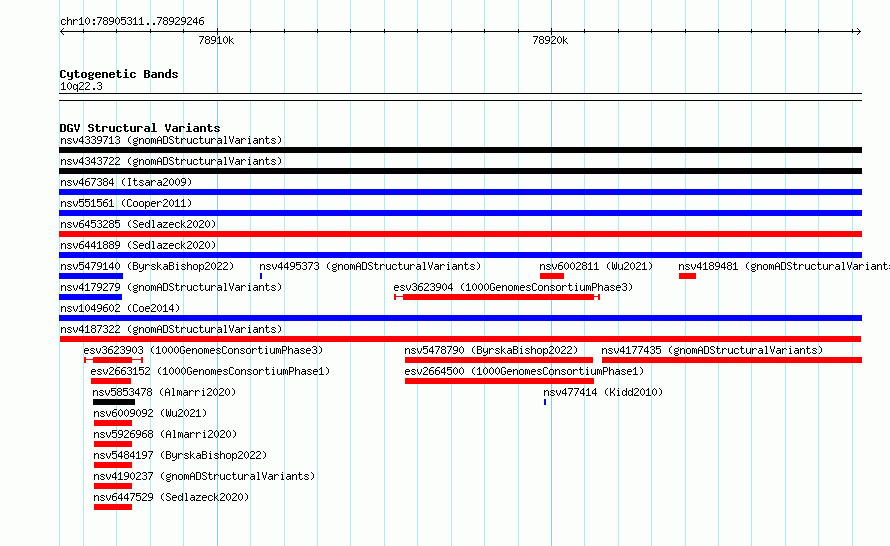Open variant esv3623904 (1000GenomesConsortiumPhase3)
This screenshot has height=546, width=890.
click(513, 287)
